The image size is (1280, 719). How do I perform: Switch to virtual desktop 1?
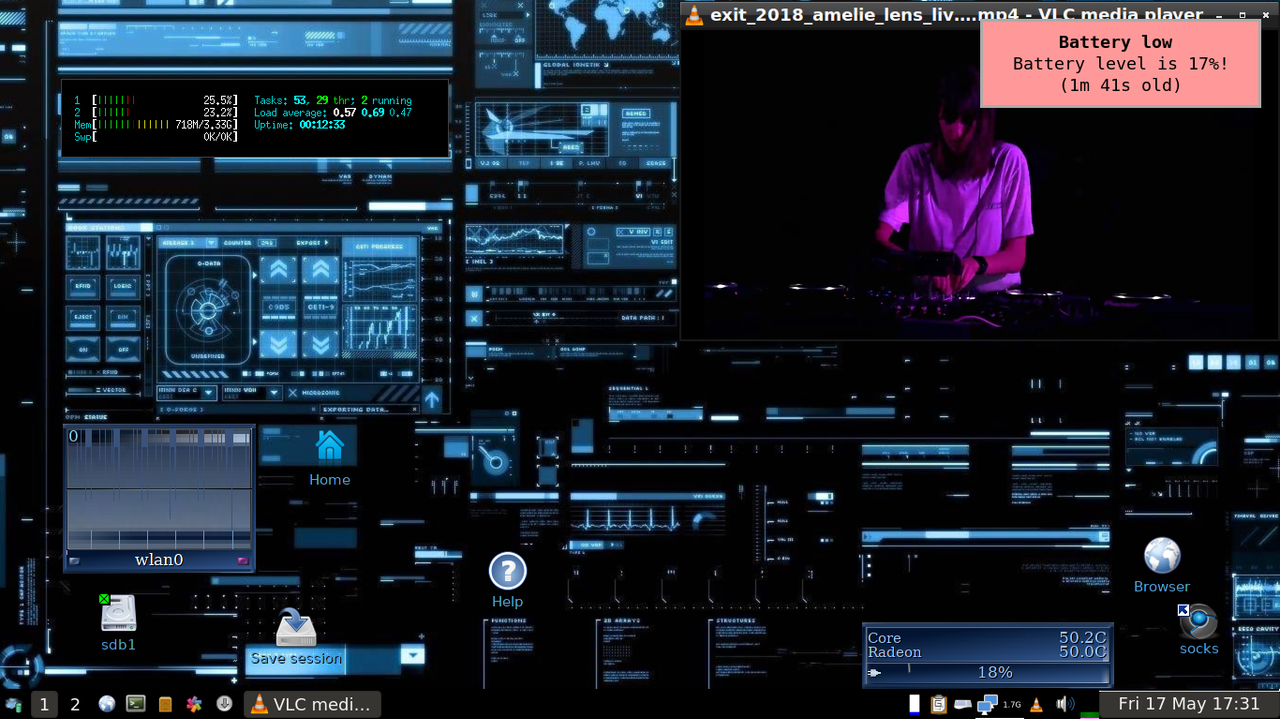[x=44, y=704]
